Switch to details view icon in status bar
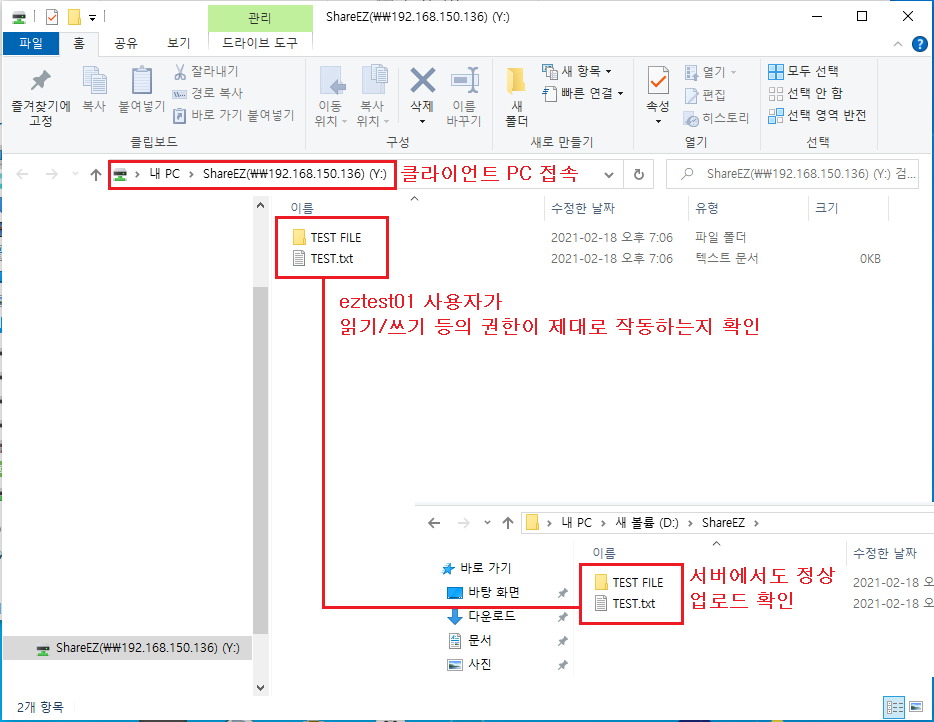 click(x=895, y=707)
